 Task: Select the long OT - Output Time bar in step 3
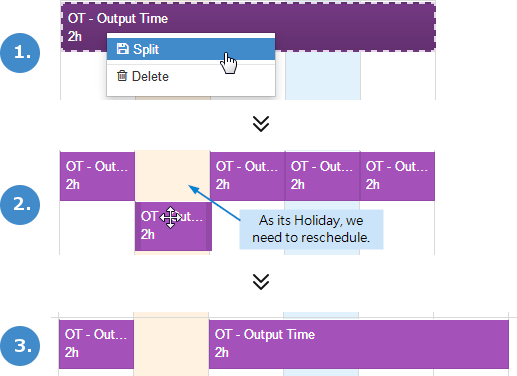(359, 344)
